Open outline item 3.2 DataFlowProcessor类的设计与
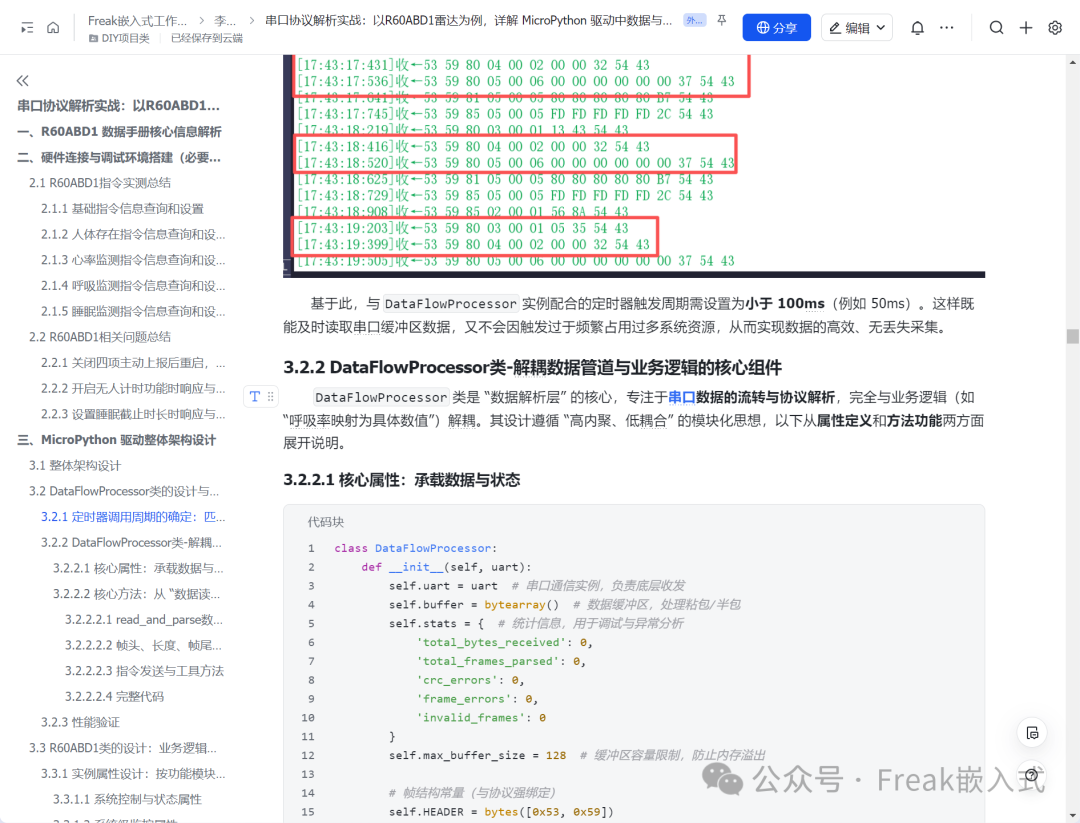The width and height of the screenshot is (1080, 823). [x=124, y=491]
